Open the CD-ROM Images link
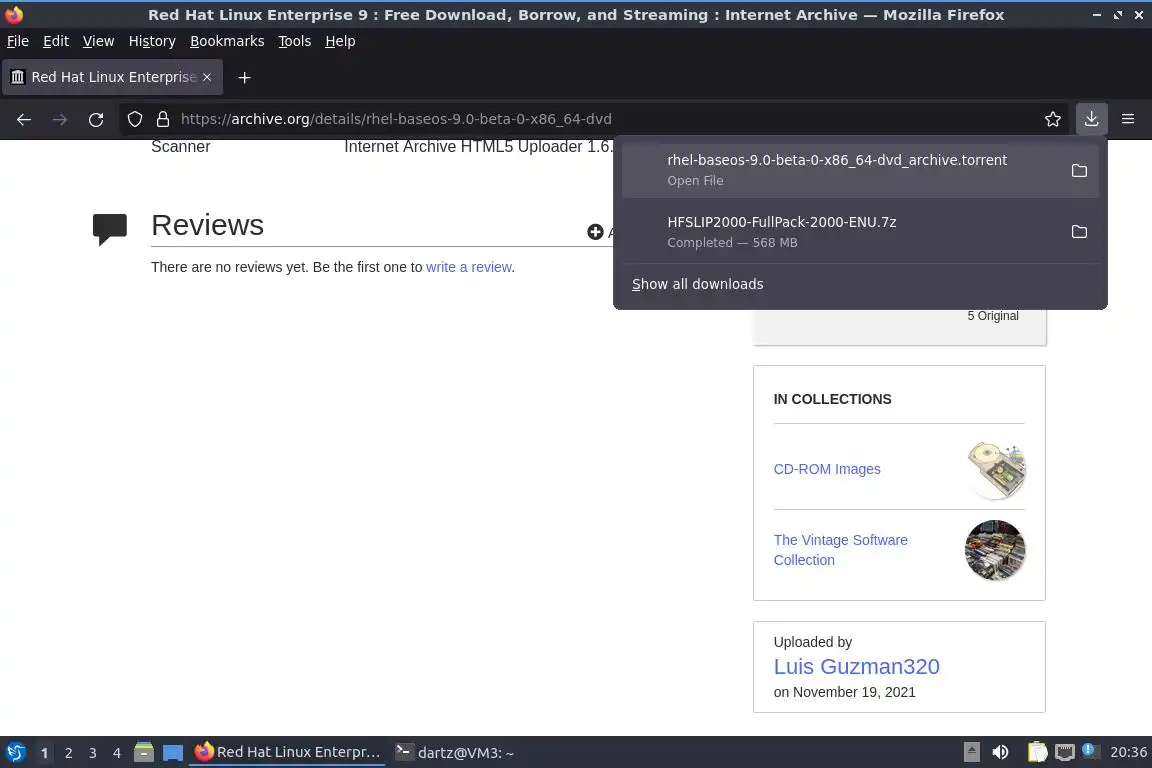 827,469
